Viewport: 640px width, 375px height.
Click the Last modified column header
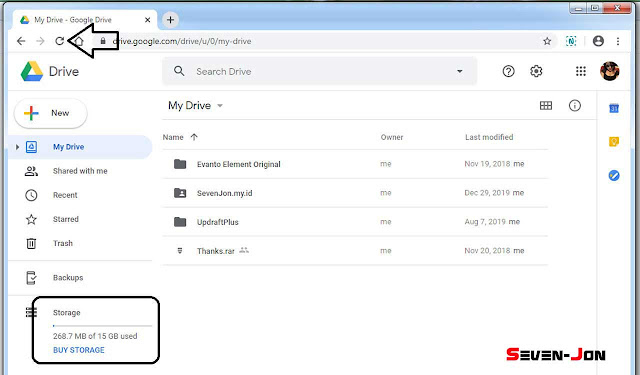[x=489, y=137]
